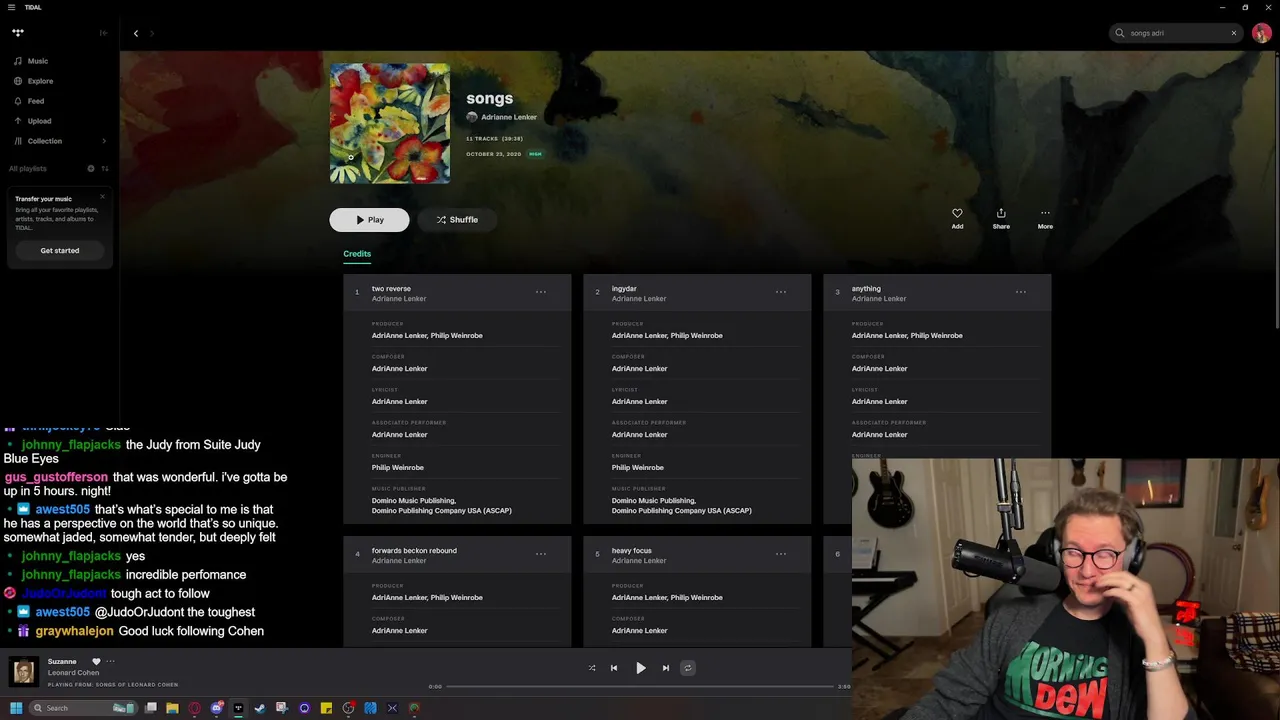The image size is (1280, 720).
Task: Click track title two reverse
Action: pyautogui.click(x=391, y=289)
